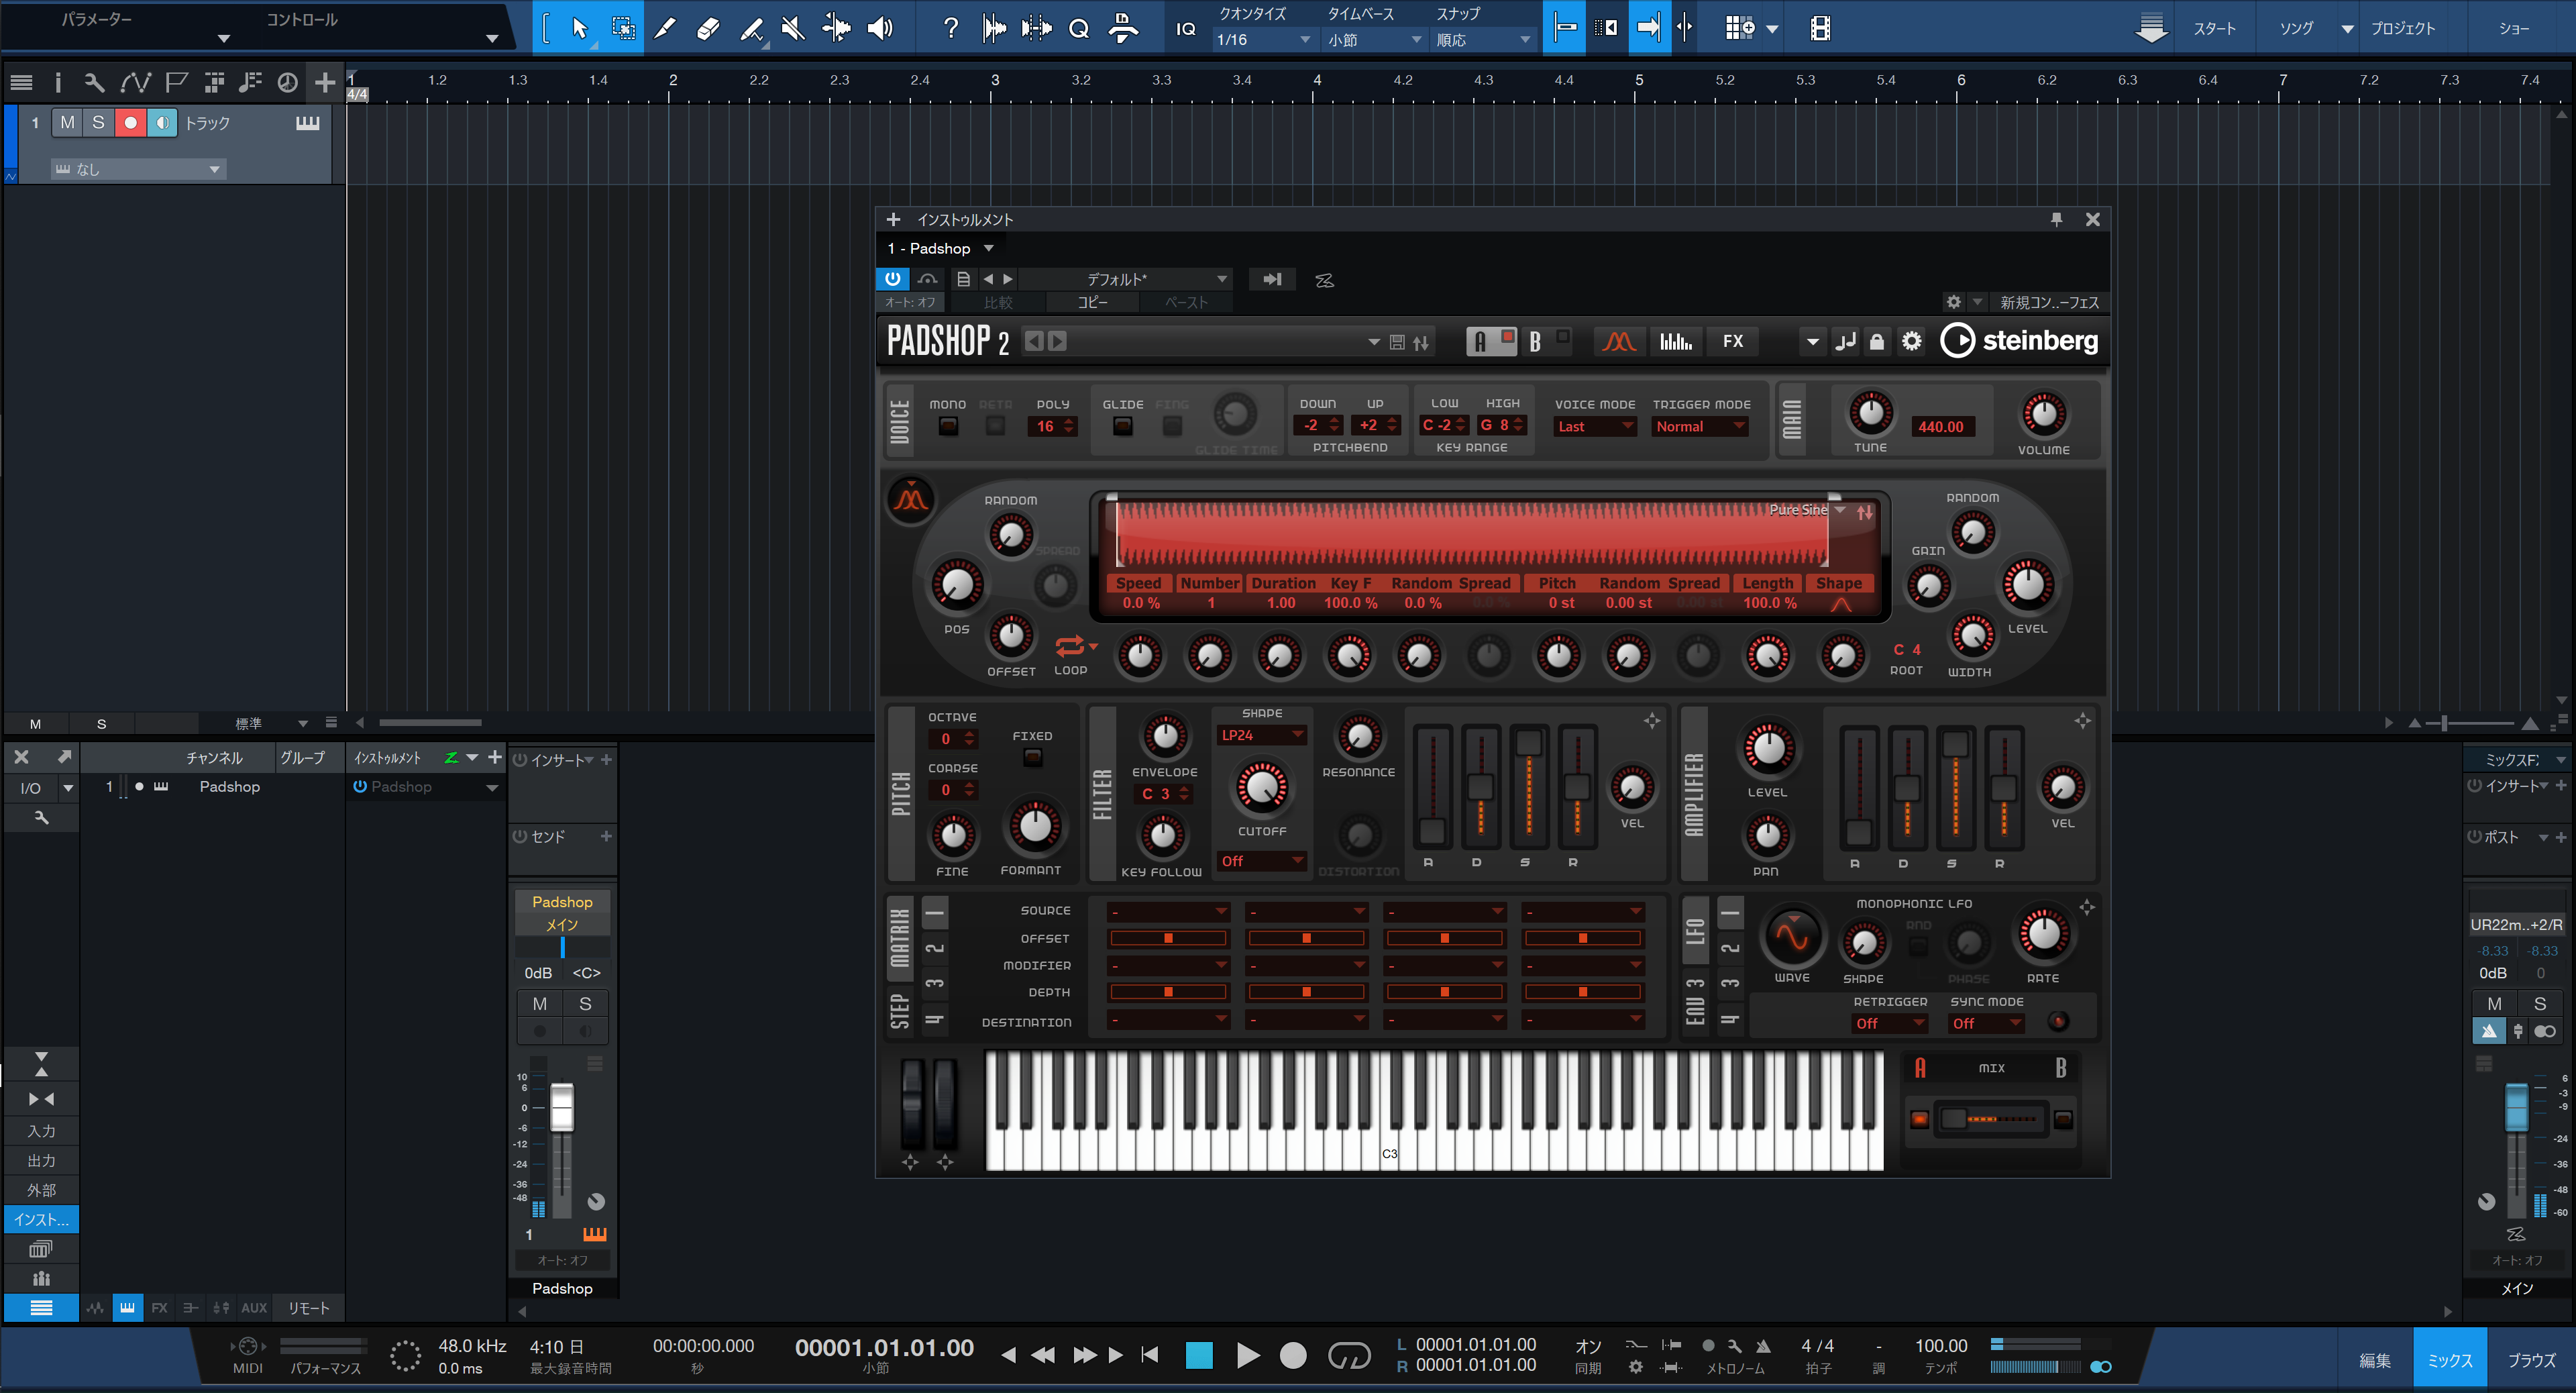Enable Mono switch in Voice section
This screenshot has height=1393, width=2576.
click(947, 426)
